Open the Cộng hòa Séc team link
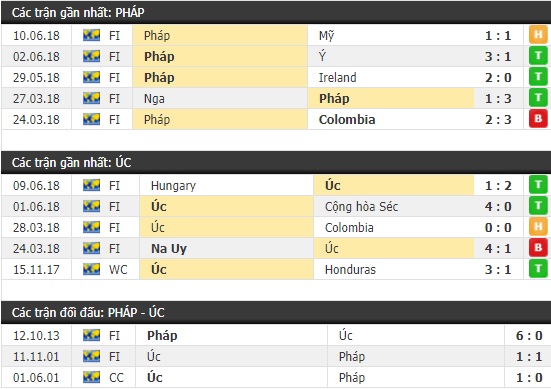The height and width of the screenshot is (389, 551). tap(361, 207)
